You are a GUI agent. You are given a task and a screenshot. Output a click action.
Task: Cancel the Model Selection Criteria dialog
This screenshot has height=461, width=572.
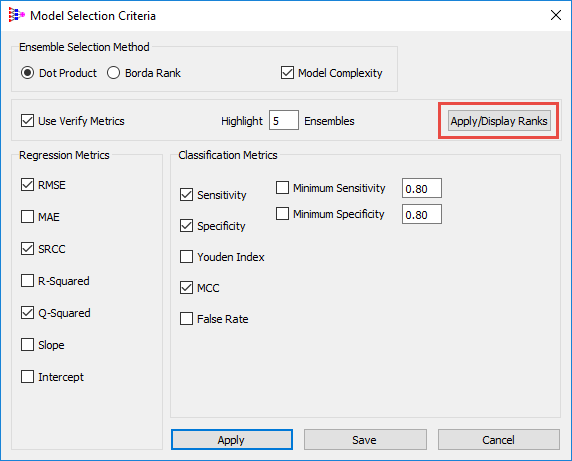point(499,440)
